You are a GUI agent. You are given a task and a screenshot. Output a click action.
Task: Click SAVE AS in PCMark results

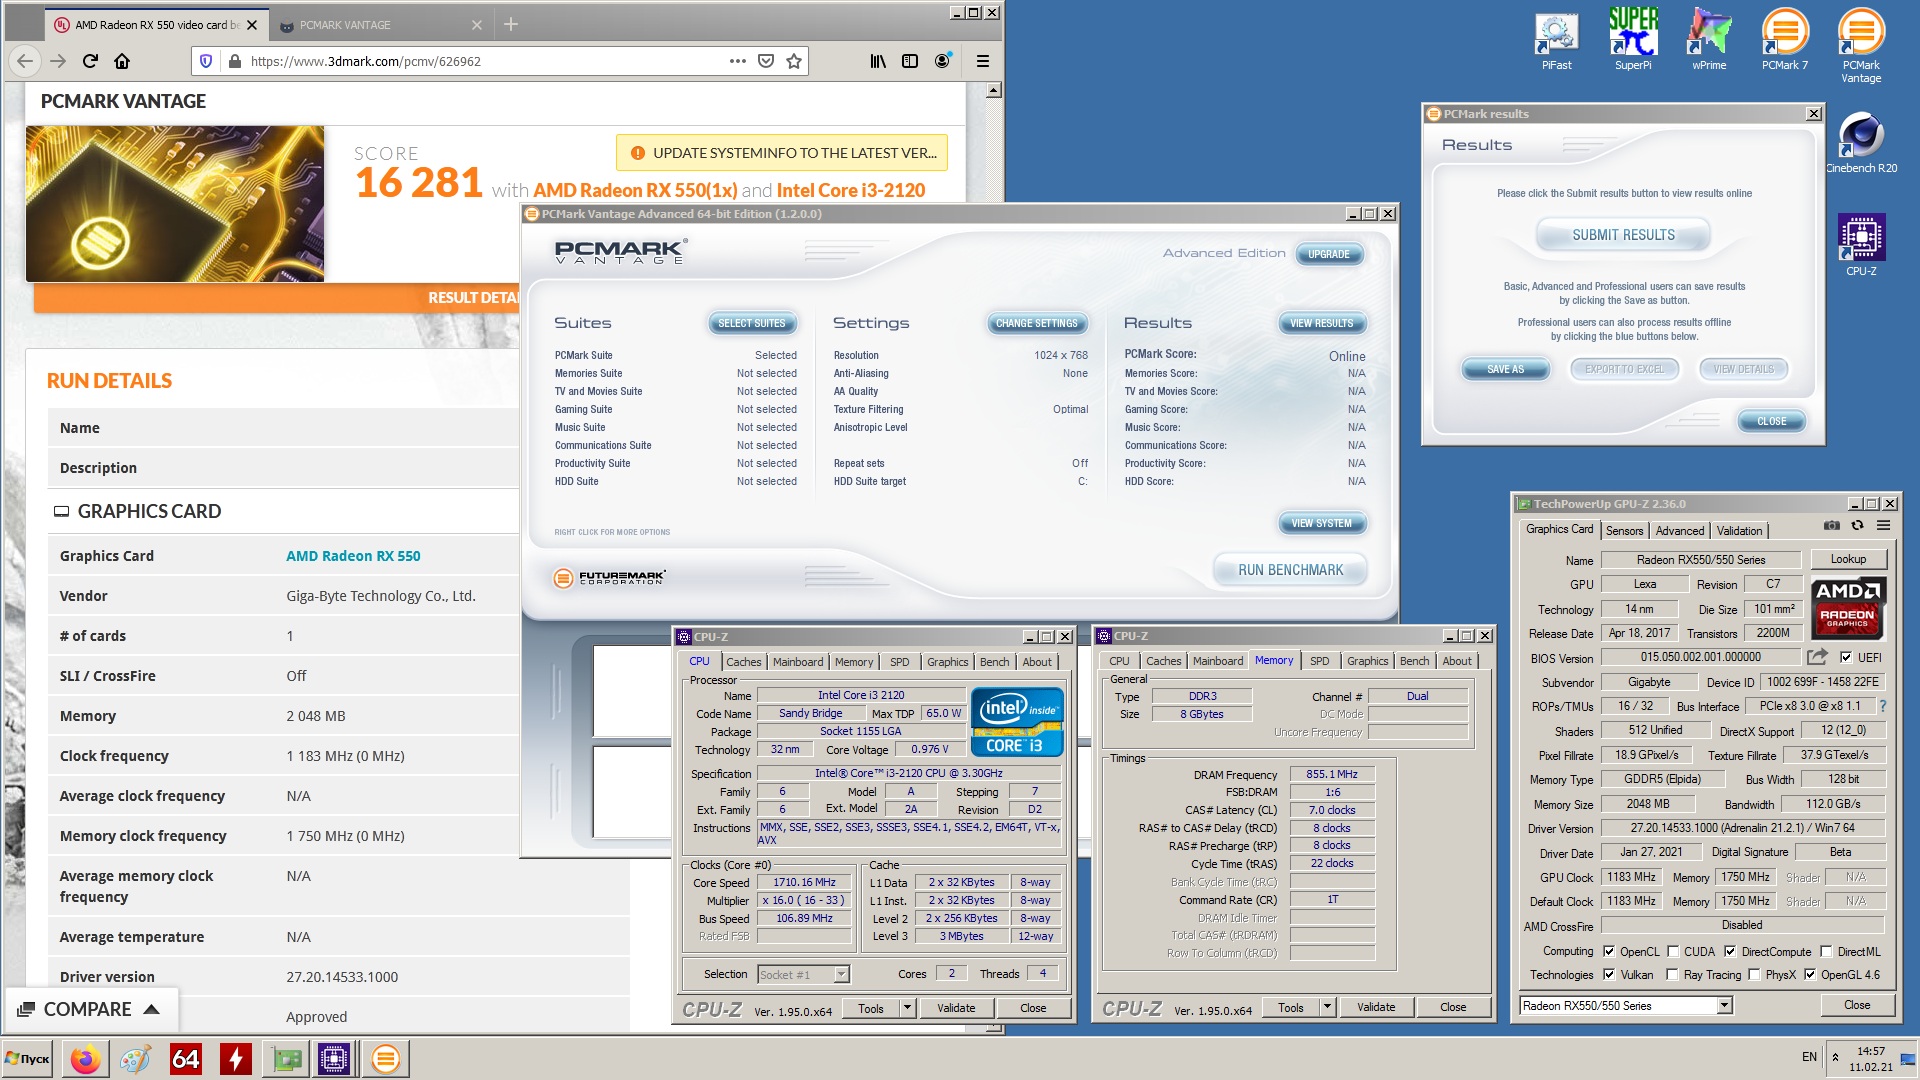click(x=1505, y=369)
